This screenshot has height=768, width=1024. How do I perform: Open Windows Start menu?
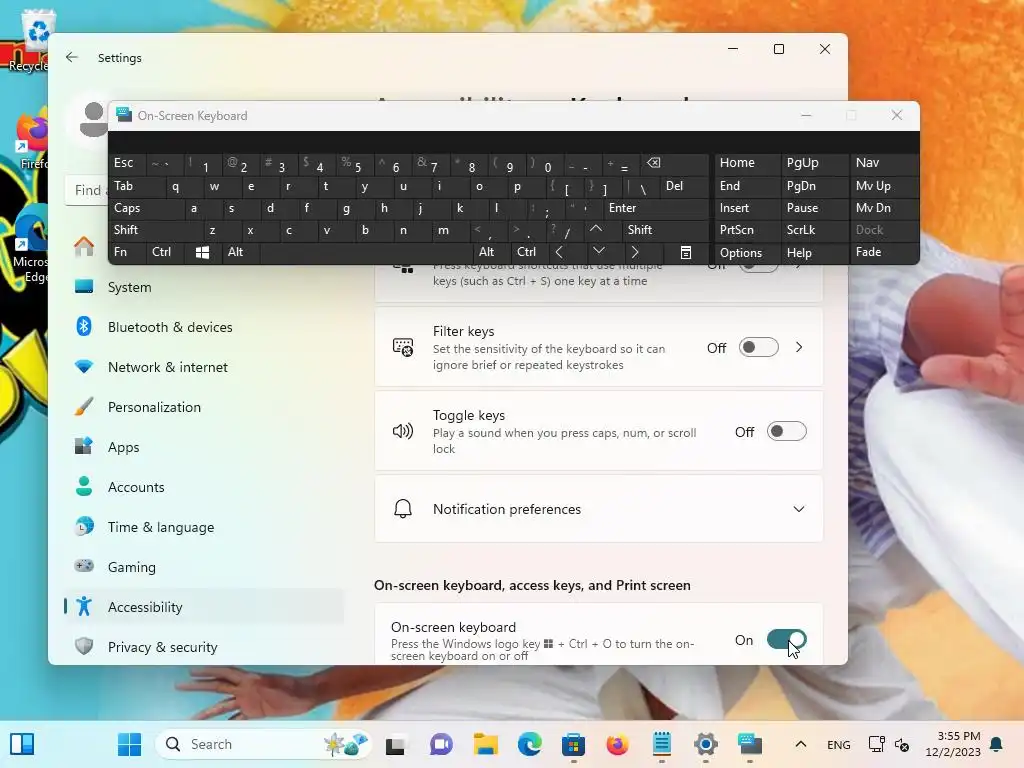pyautogui.click(x=129, y=744)
